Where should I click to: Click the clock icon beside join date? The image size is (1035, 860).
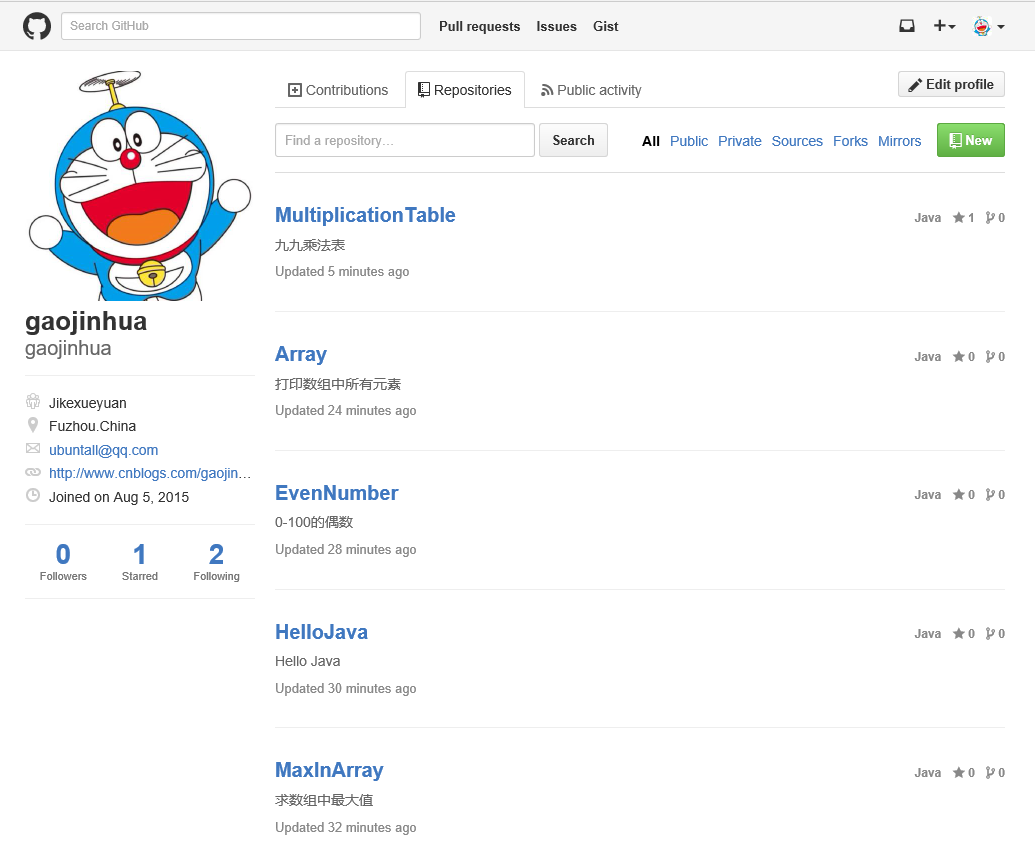click(33, 495)
